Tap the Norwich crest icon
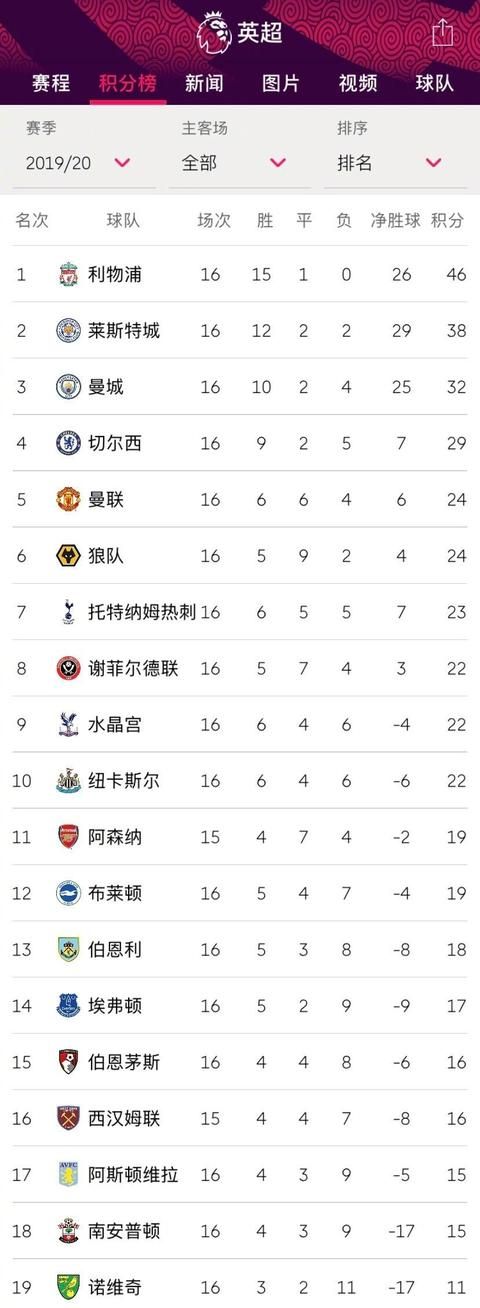Viewport: 480px width, 1308px height. point(68,1286)
